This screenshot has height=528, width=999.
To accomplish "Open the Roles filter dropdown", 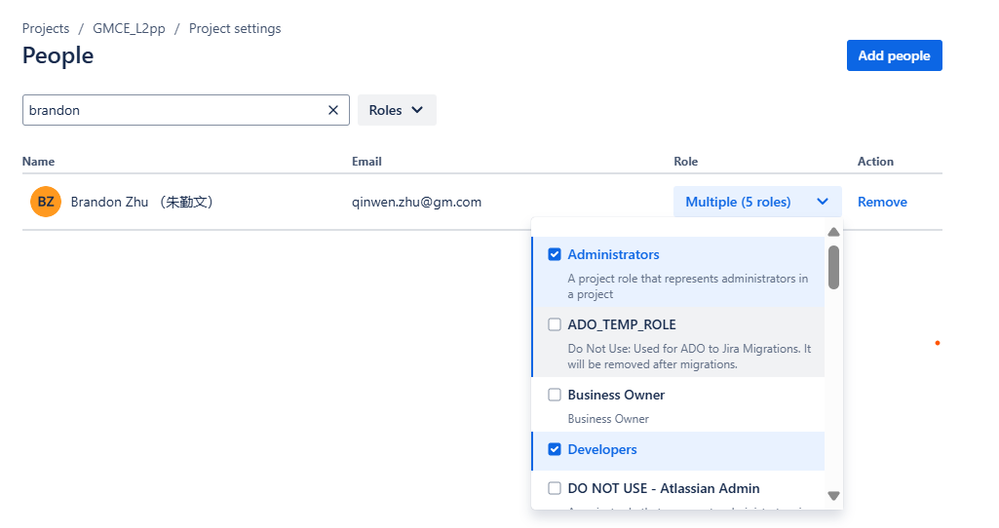I will point(397,110).
